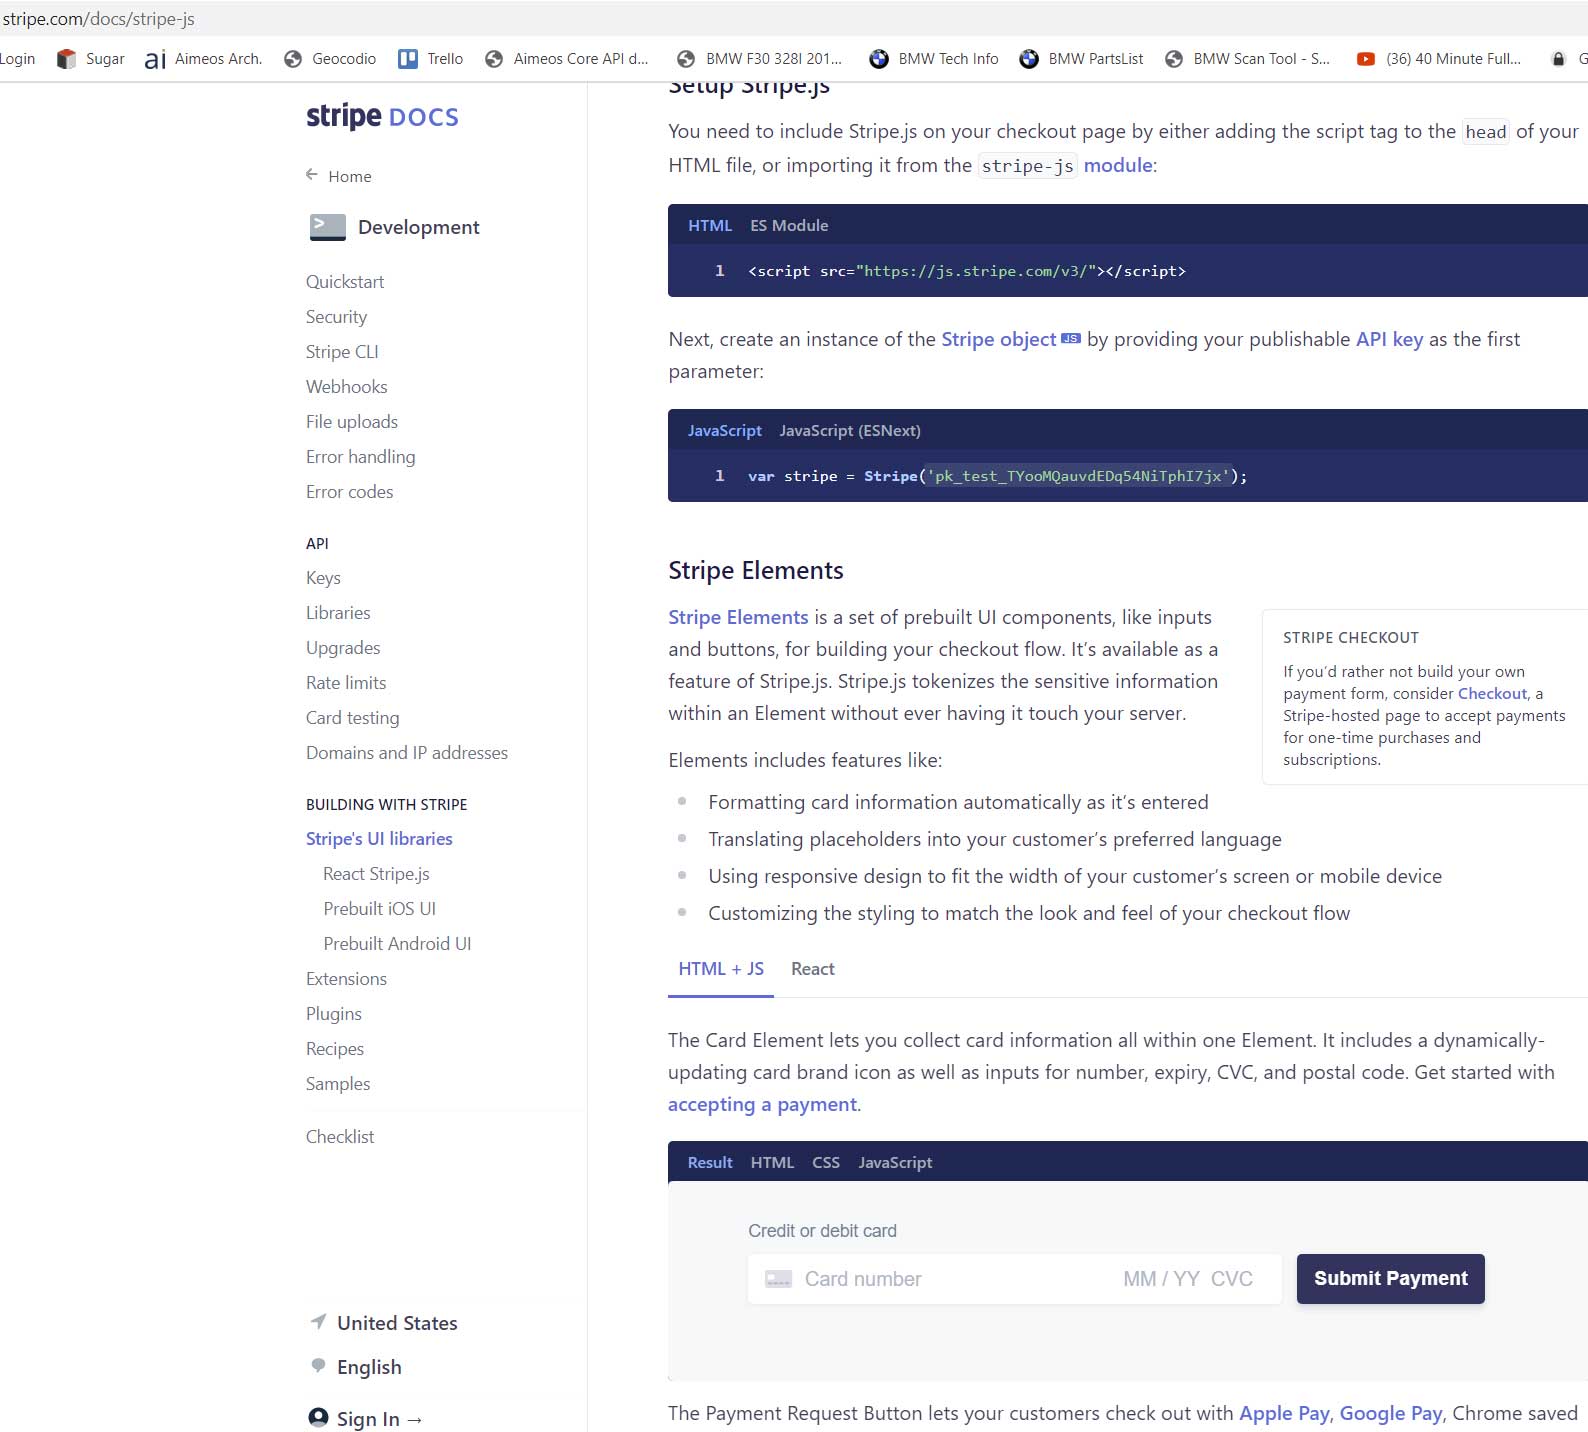Switch the code sample to ES Module tab
The image size is (1588, 1432).
click(789, 225)
